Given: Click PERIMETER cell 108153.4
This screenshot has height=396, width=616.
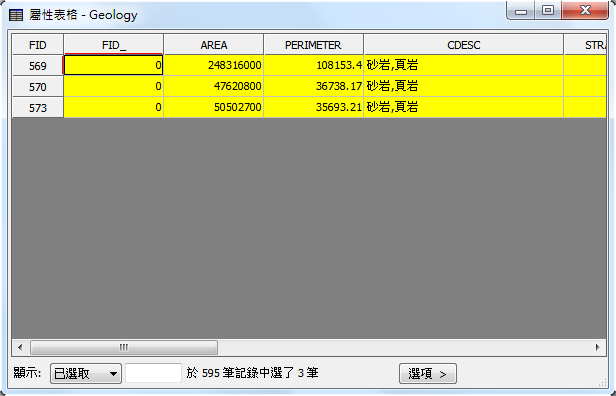Looking at the screenshot, I should click(314, 65).
